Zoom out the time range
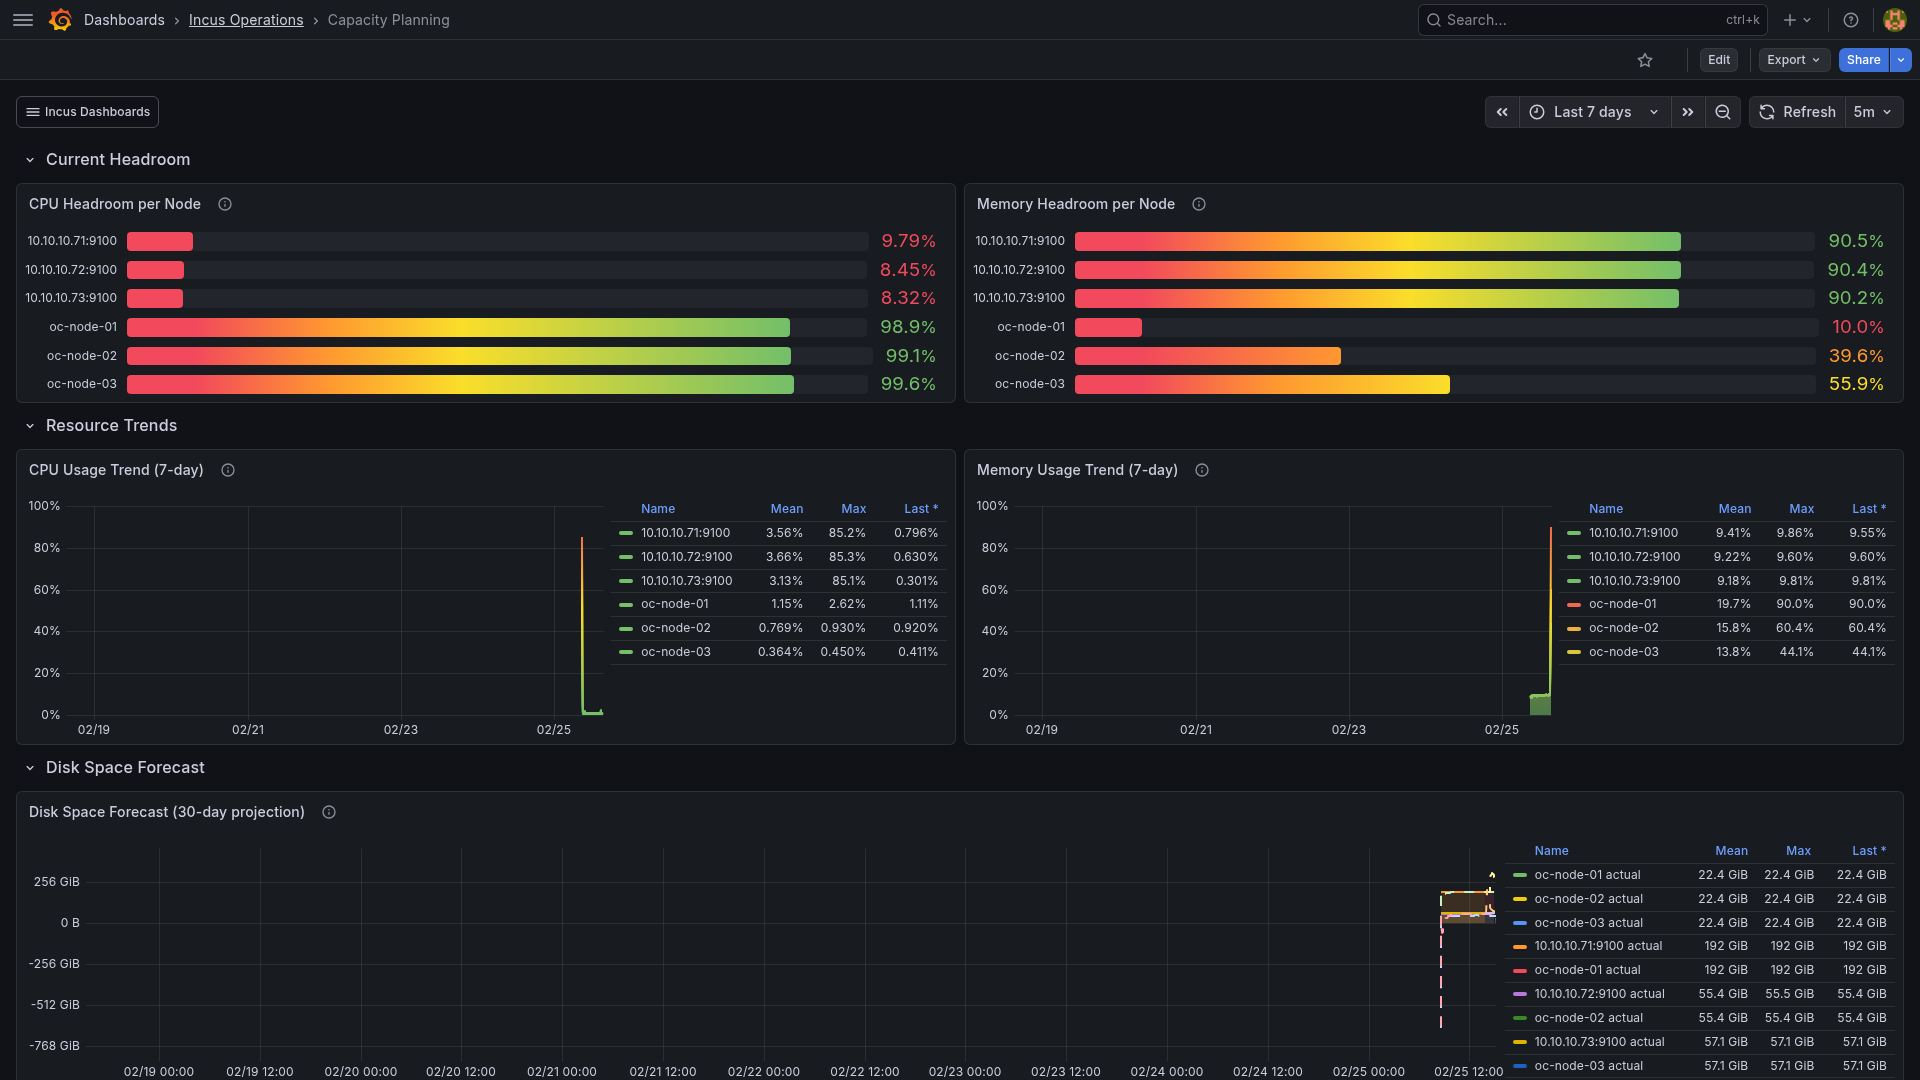Image resolution: width=1920 pixels, height=1080 pixels. click(x=1723, y=112)
